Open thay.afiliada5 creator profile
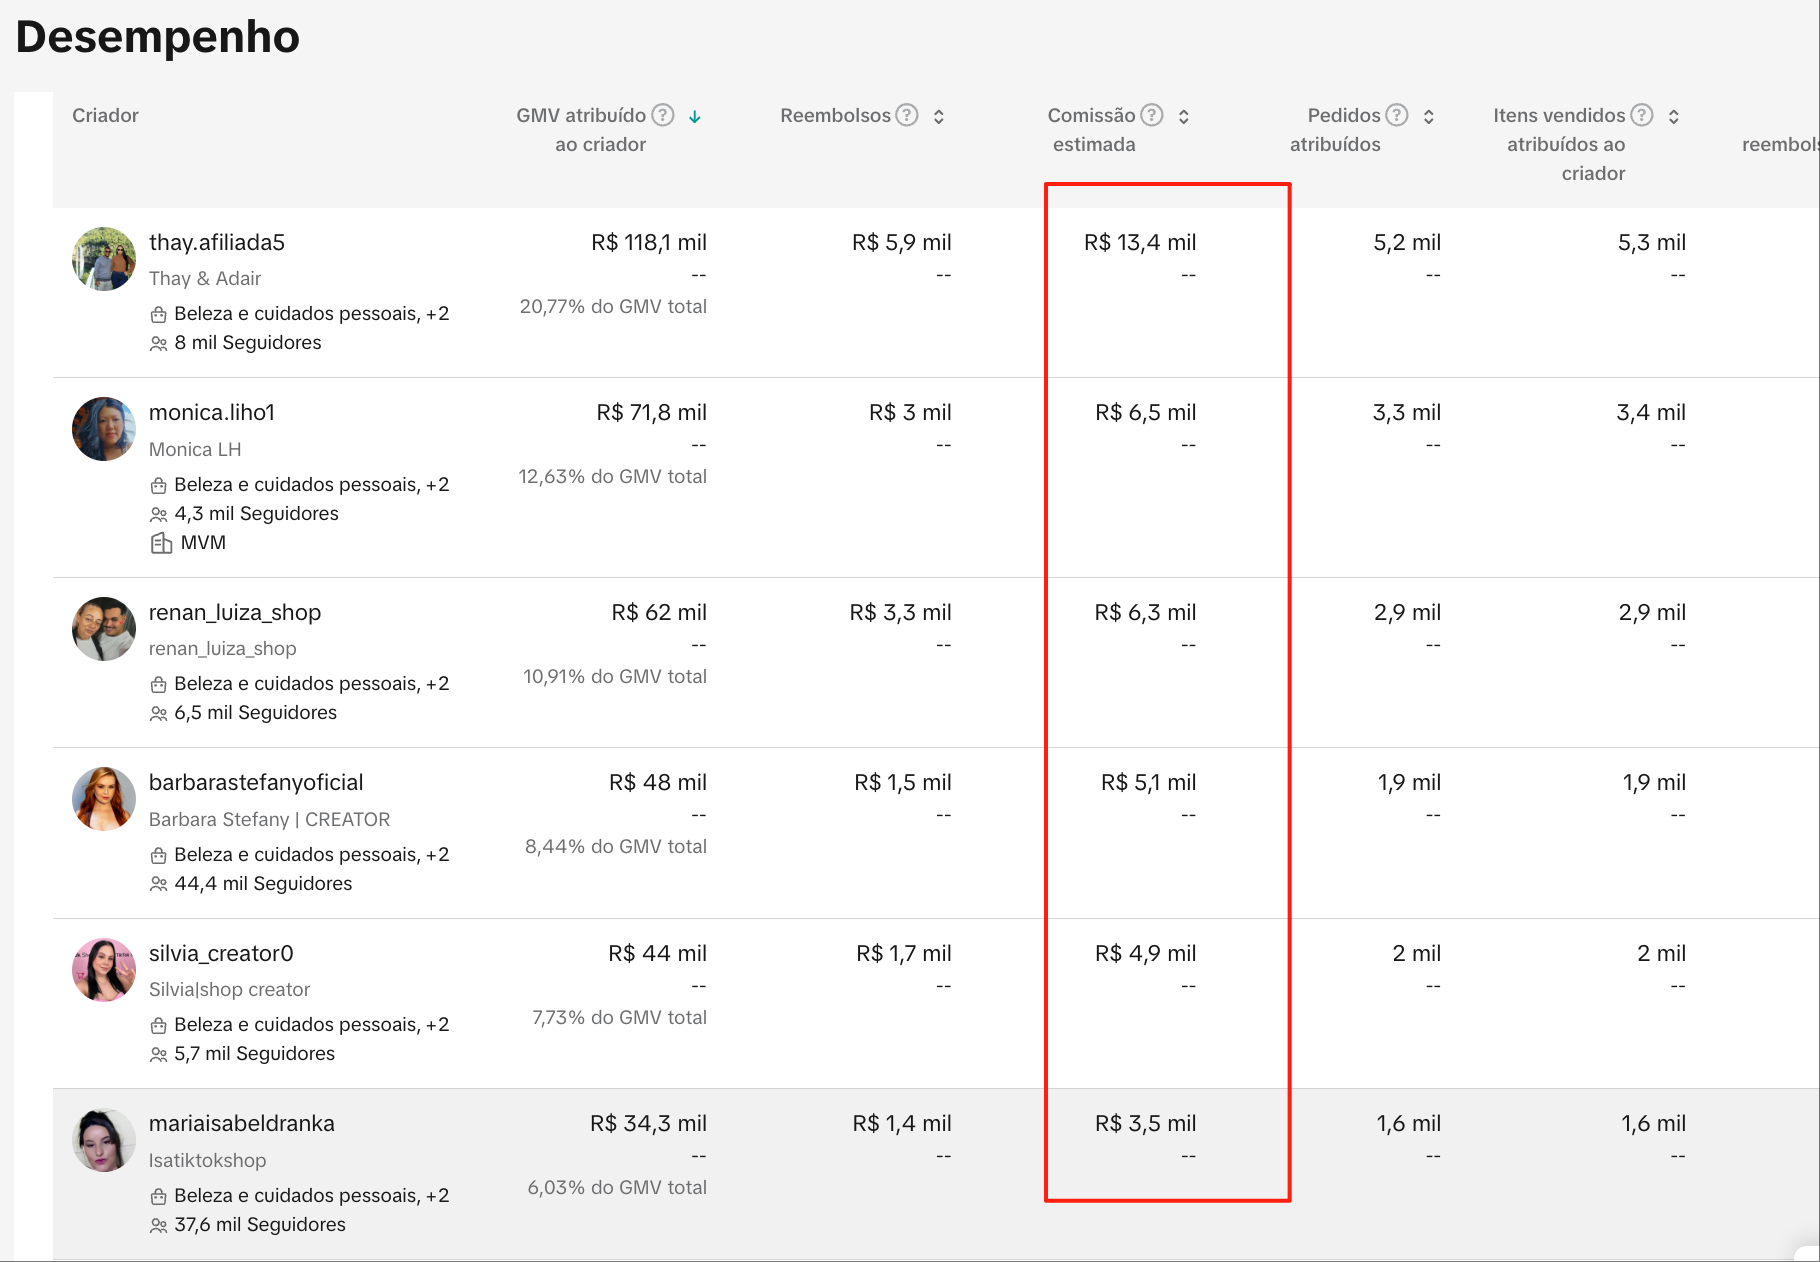This screenshot has width=1820, height=1262. 217,242
